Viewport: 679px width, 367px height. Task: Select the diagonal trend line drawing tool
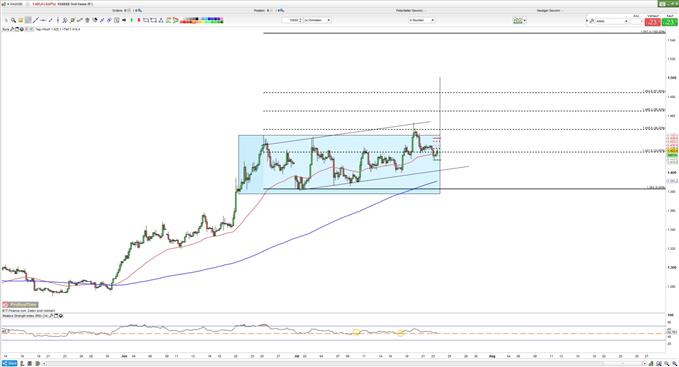click(x=36, y=20)
